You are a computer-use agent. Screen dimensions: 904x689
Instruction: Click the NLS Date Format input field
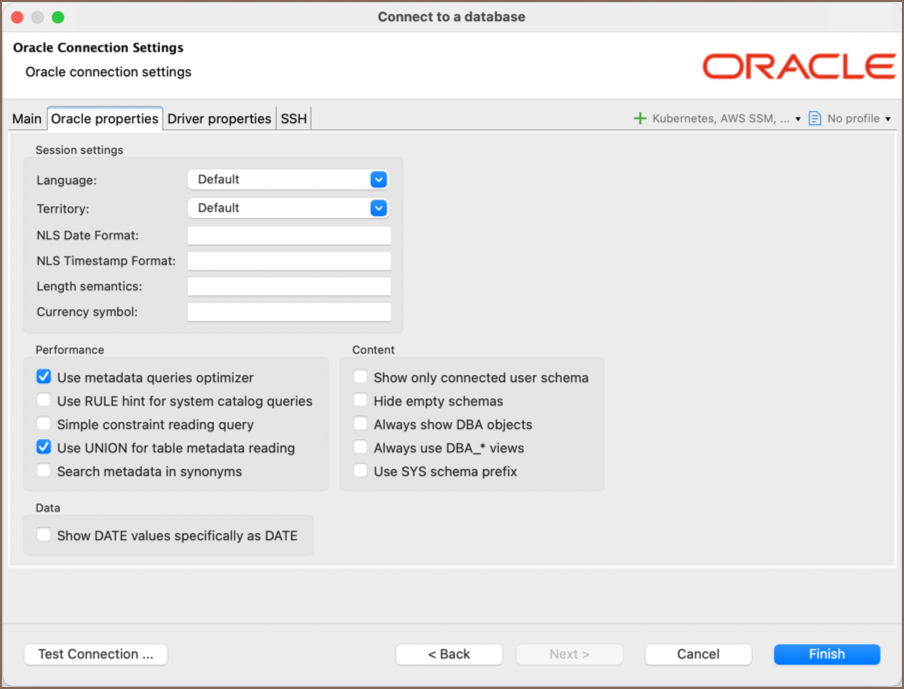288,234
